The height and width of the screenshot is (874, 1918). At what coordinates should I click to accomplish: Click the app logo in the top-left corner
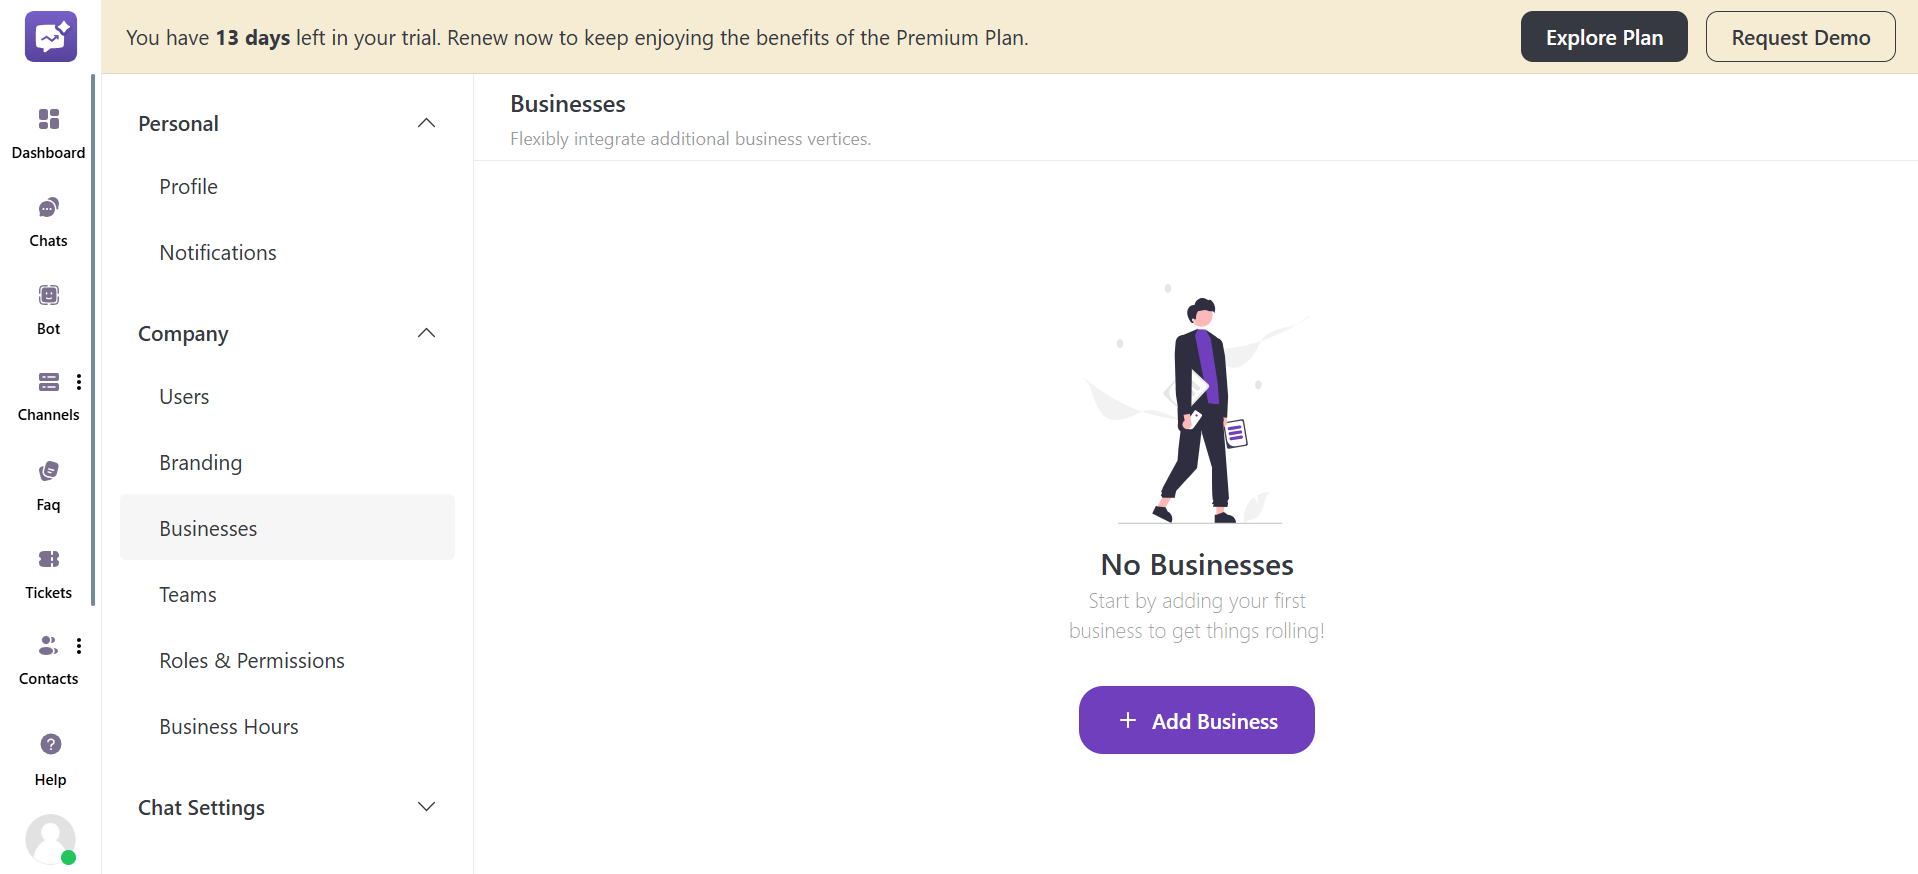(x=50, y=36)
